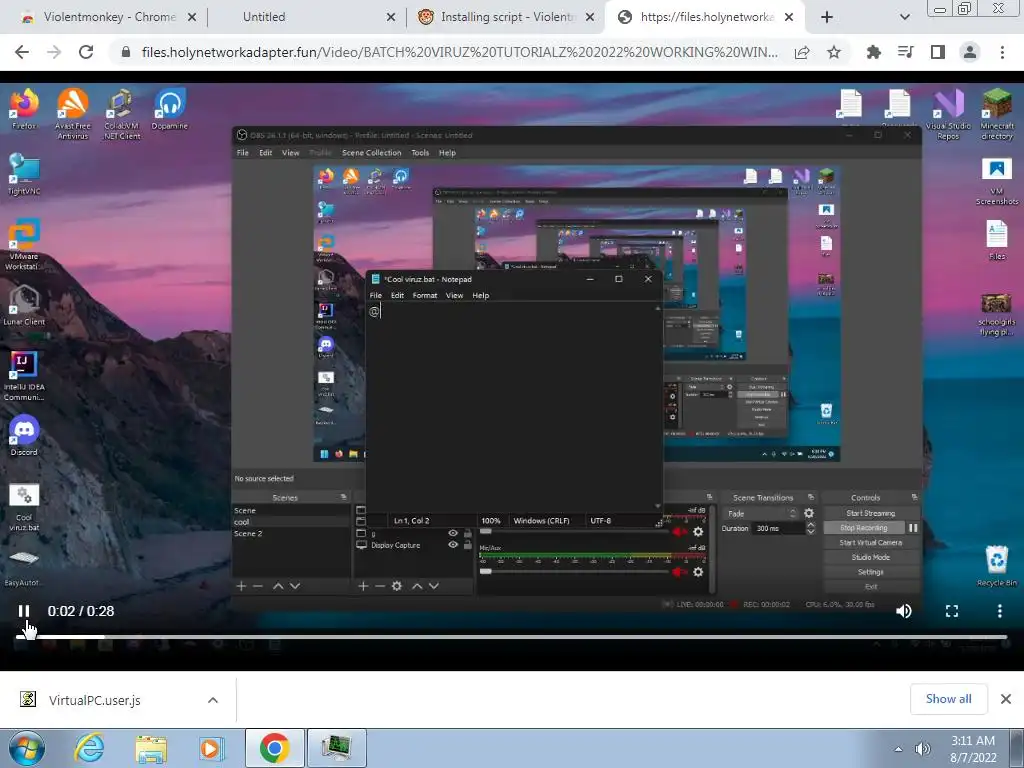
Task: Open the Chrome profile avatar menu
Action: [970, 52]
